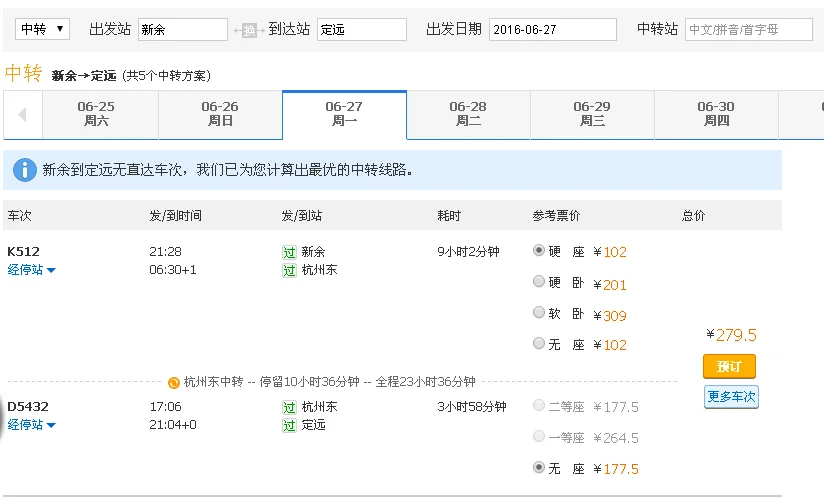The height and width of the screenshot is (500, 824).
Task: Click the orange transfer icon at 杭州东中转
Action: pos(173,383)
